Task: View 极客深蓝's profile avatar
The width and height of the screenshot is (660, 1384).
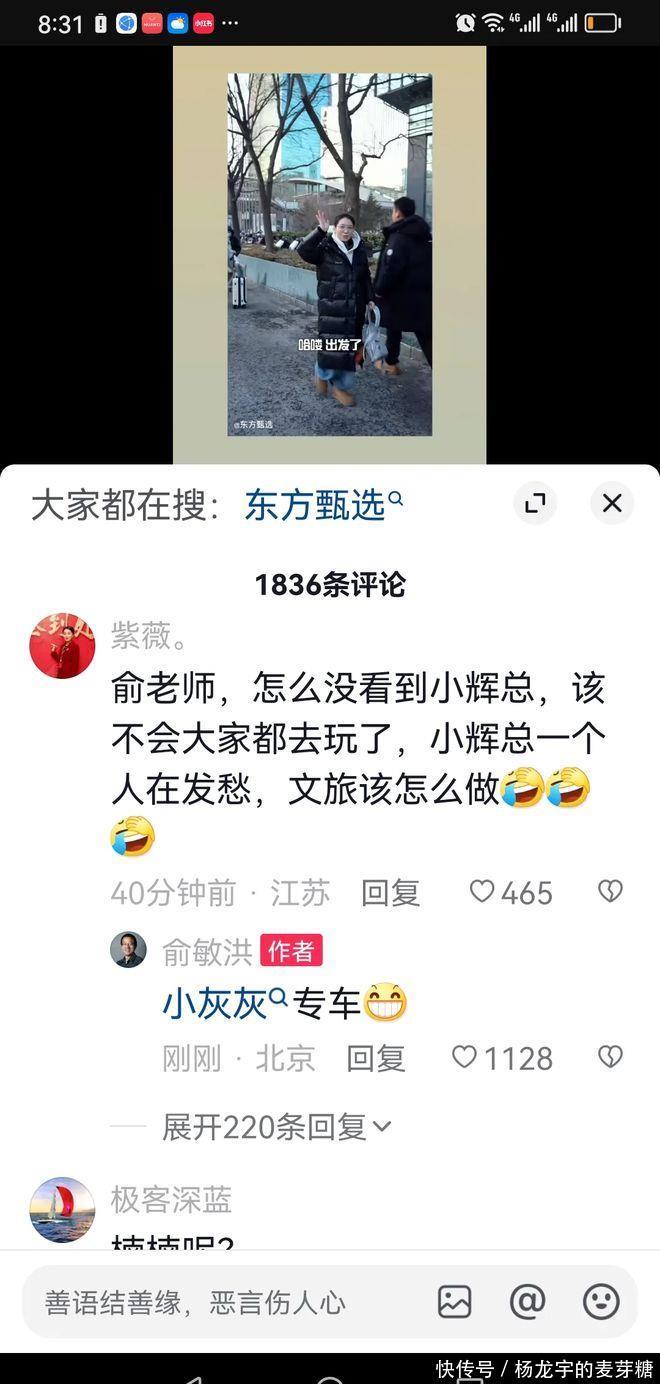Action: pos(62,1210)
